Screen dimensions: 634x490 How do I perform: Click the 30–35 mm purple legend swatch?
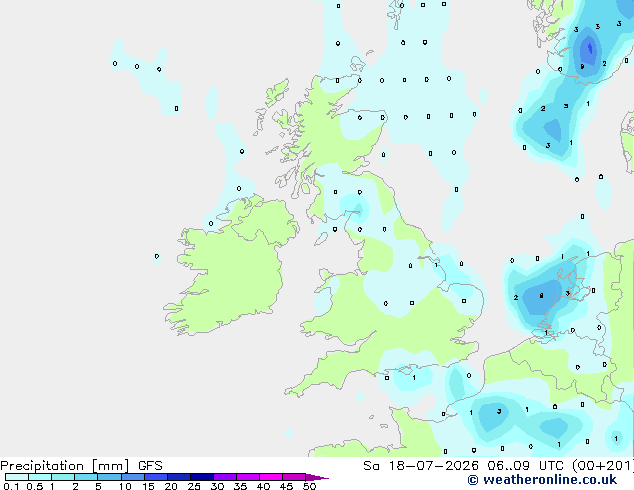pos(225,477)
